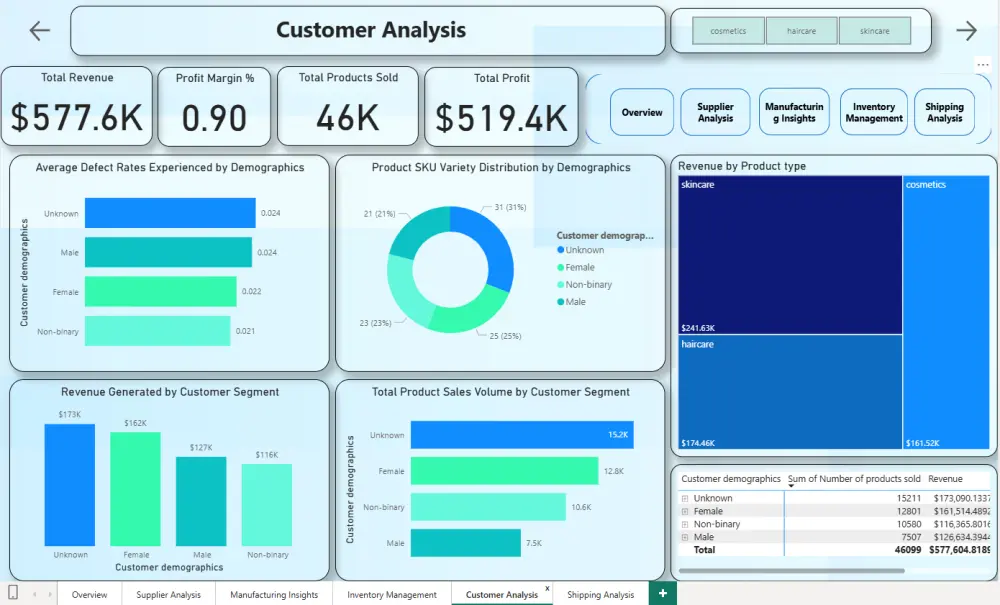Go to previous page tabs arrow
The width and height of the screenshot is (1000, 605).
coord(34,594)
